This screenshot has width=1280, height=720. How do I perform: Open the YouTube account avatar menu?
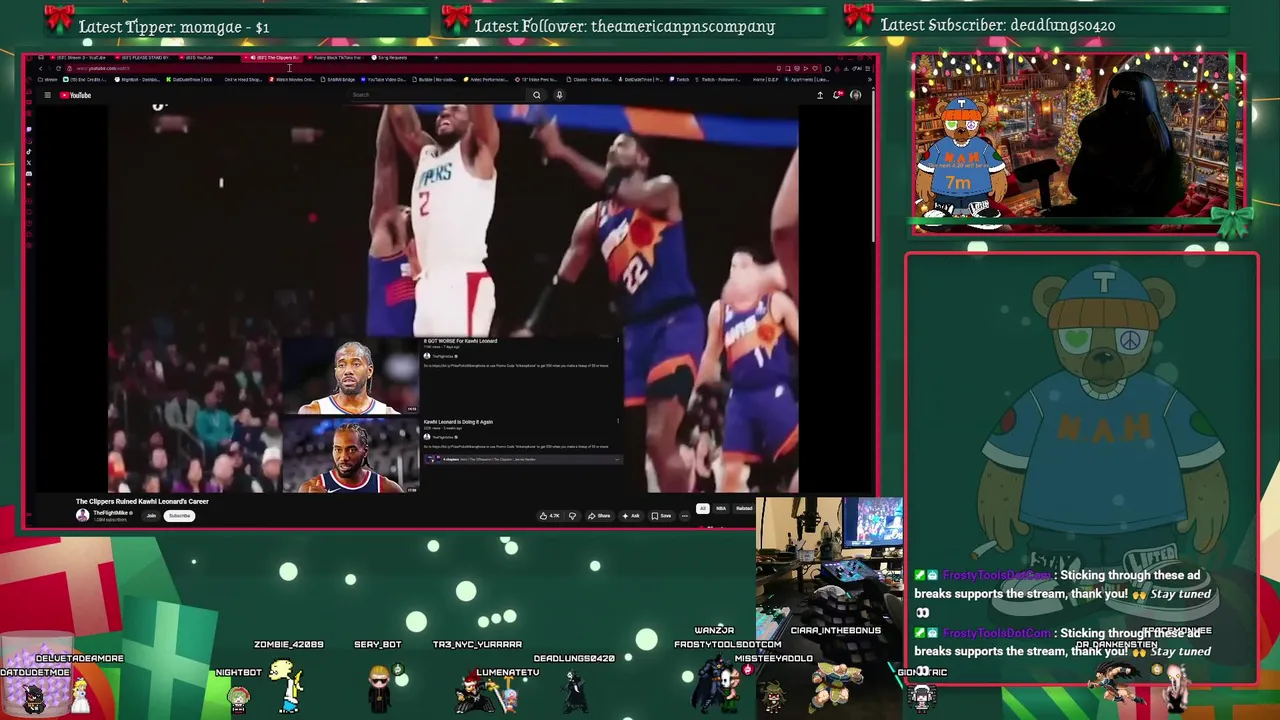(x=856, y=95)
